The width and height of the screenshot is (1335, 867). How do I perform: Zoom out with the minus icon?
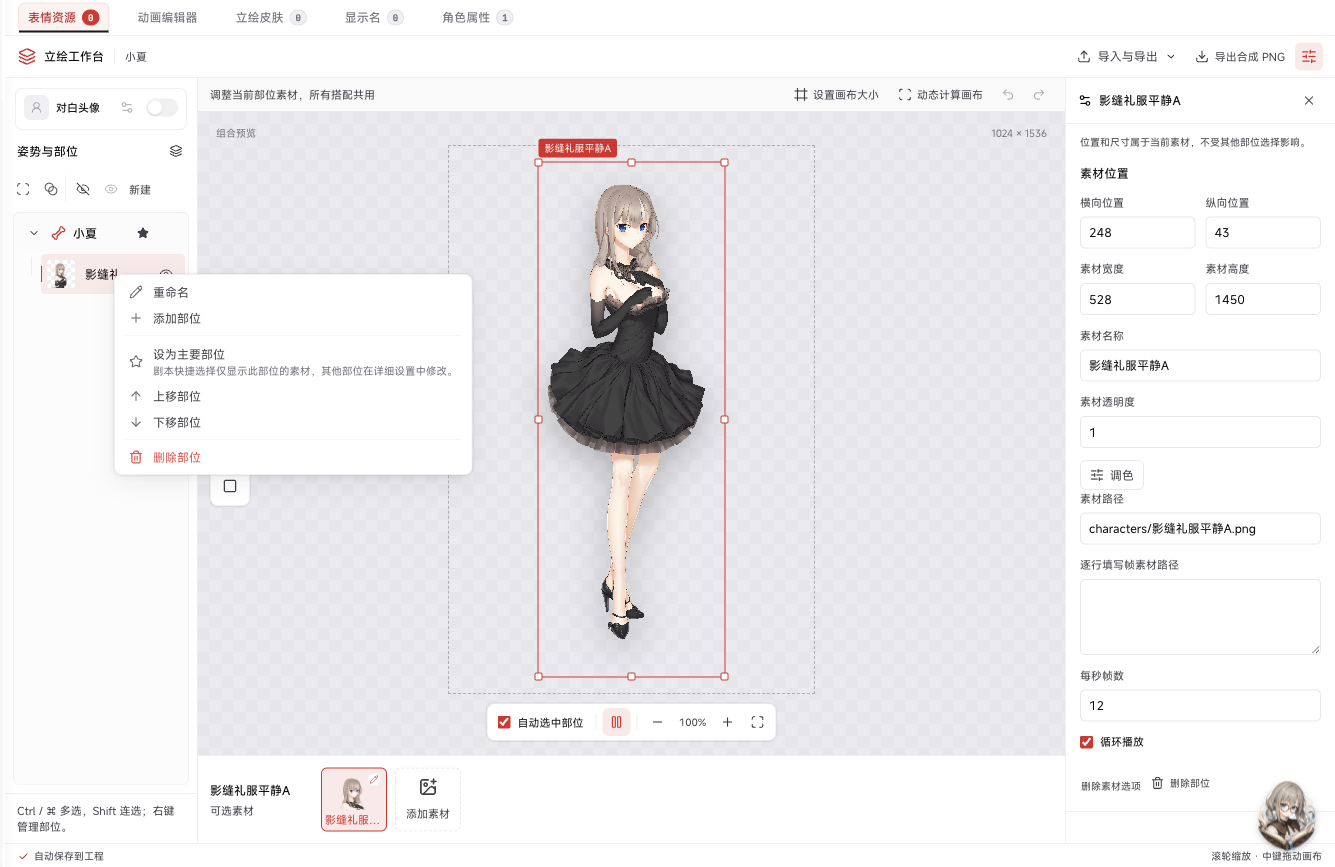(657, 722)
